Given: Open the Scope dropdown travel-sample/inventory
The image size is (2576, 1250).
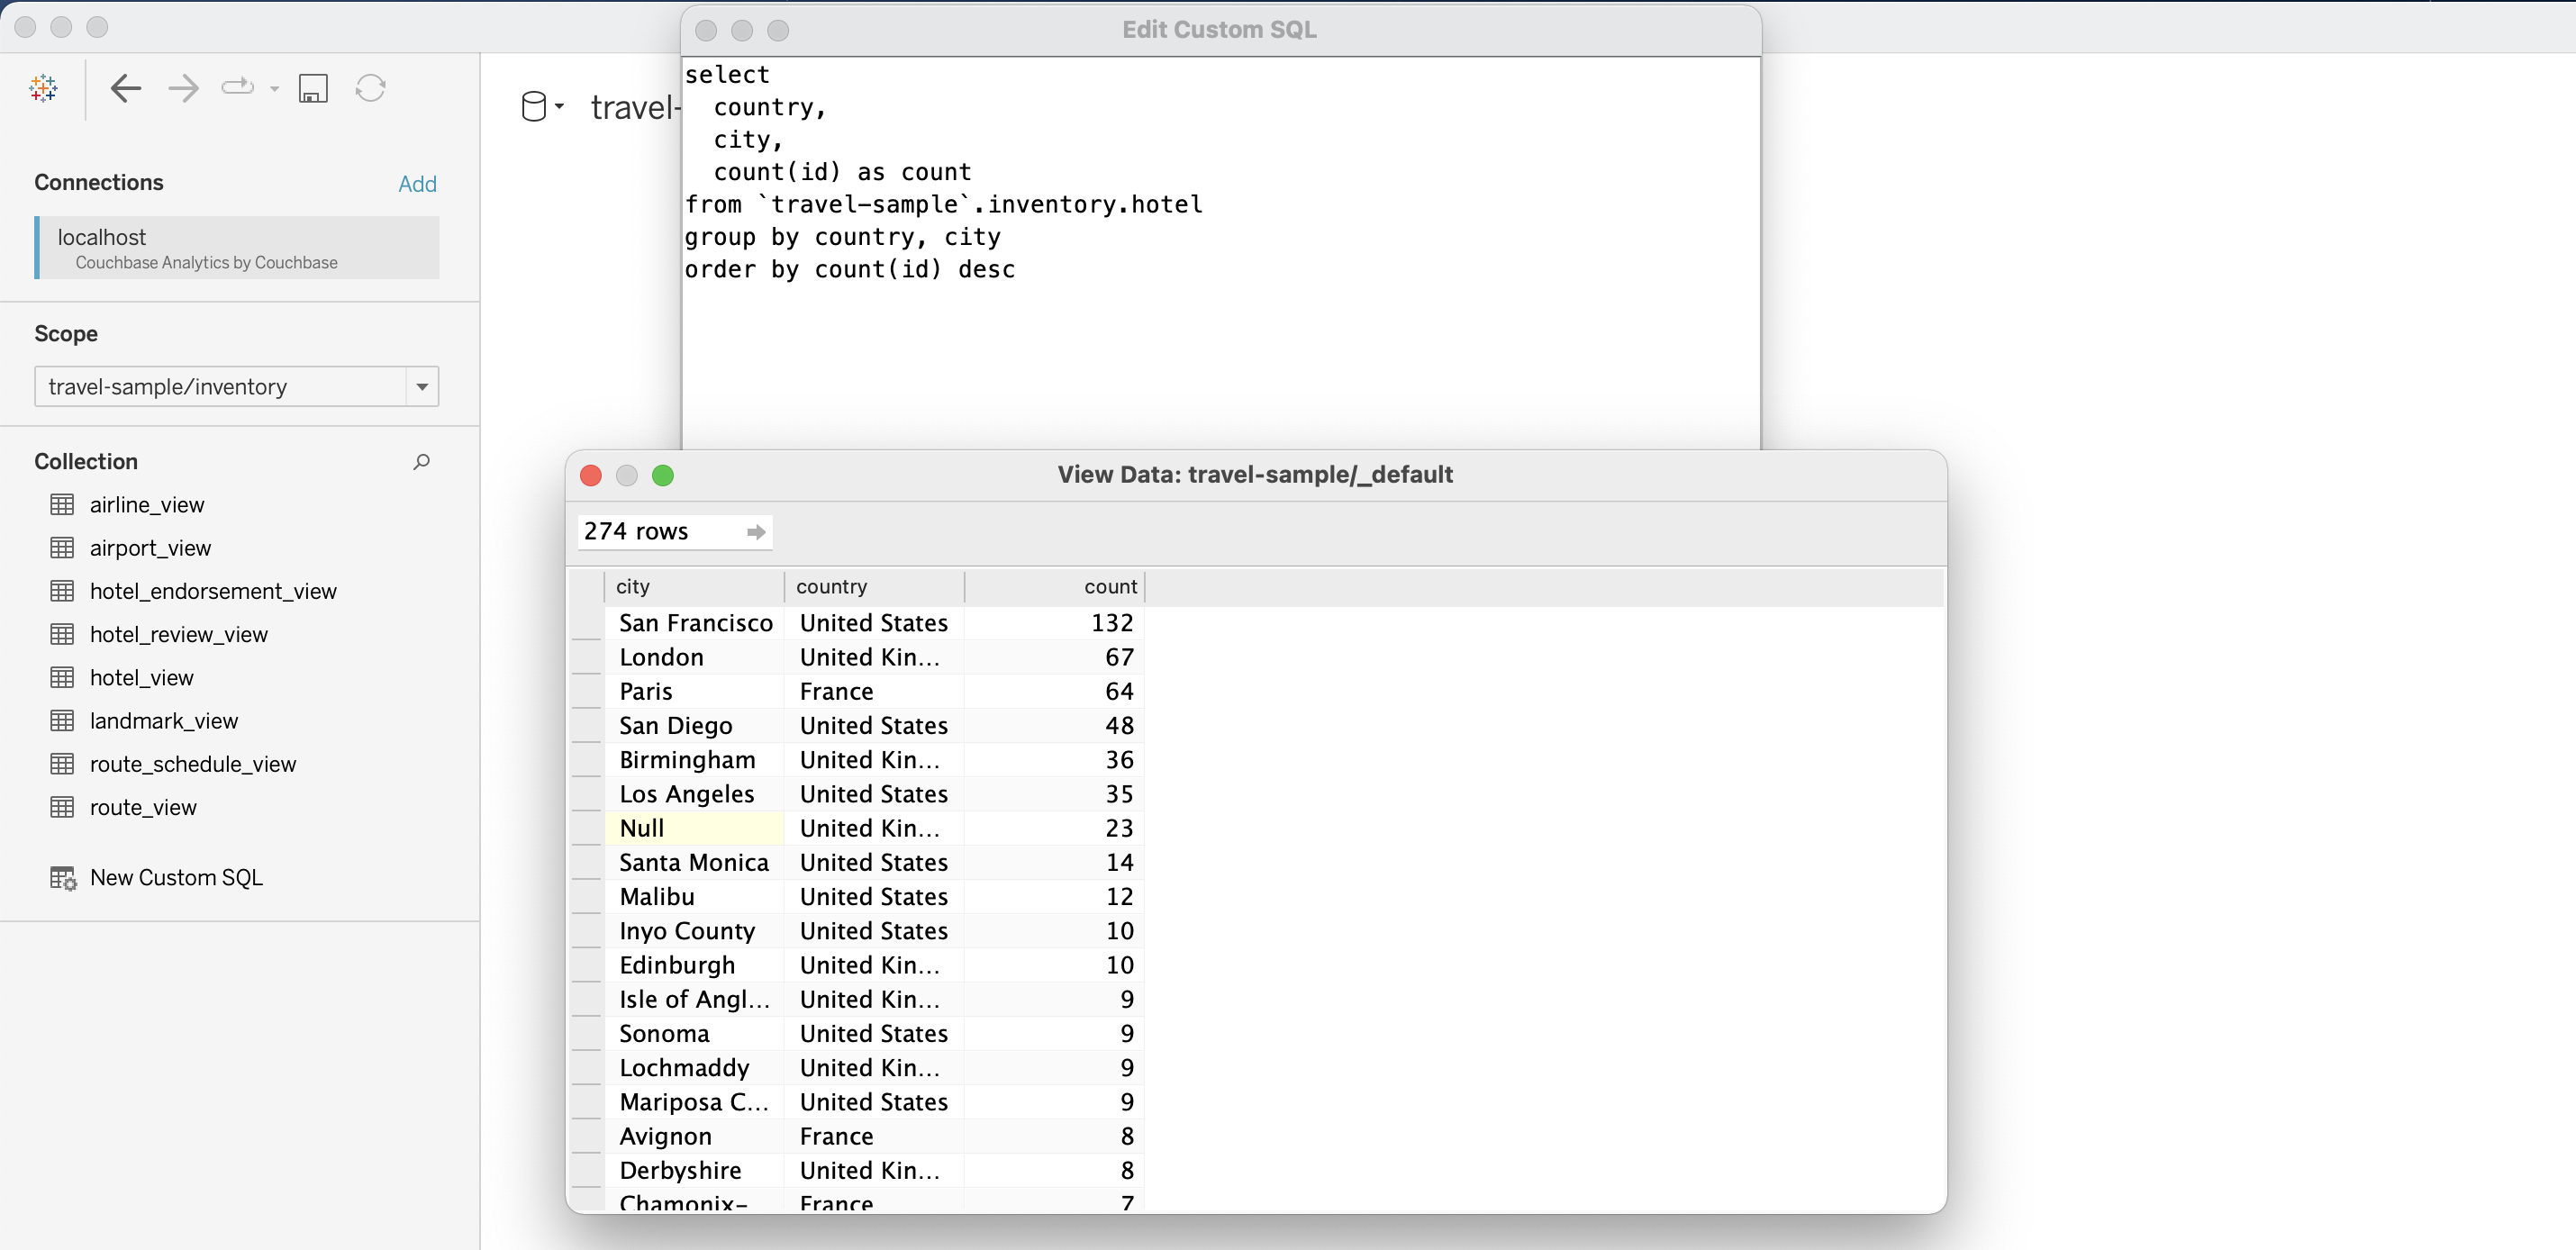Looking at the screenshot, I should tap(237, 387).
